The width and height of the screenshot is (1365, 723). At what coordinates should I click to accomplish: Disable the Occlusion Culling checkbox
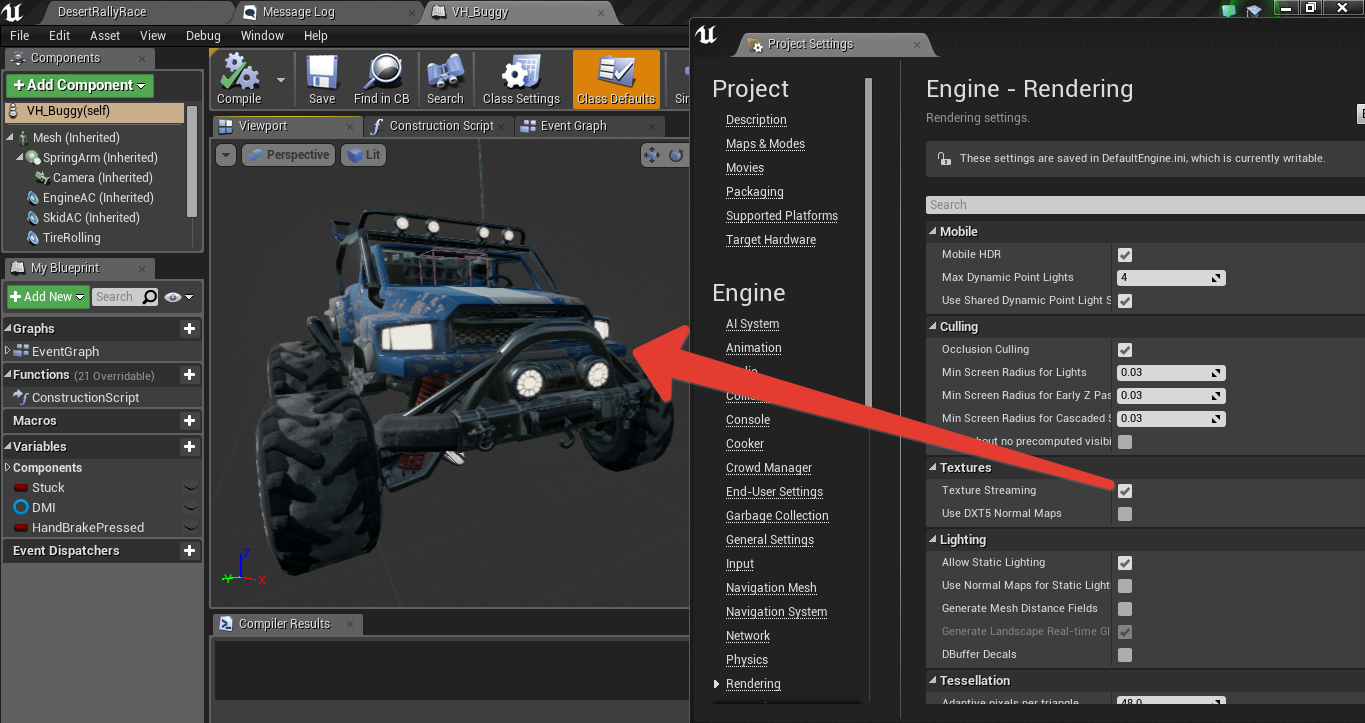[1125, 350]
